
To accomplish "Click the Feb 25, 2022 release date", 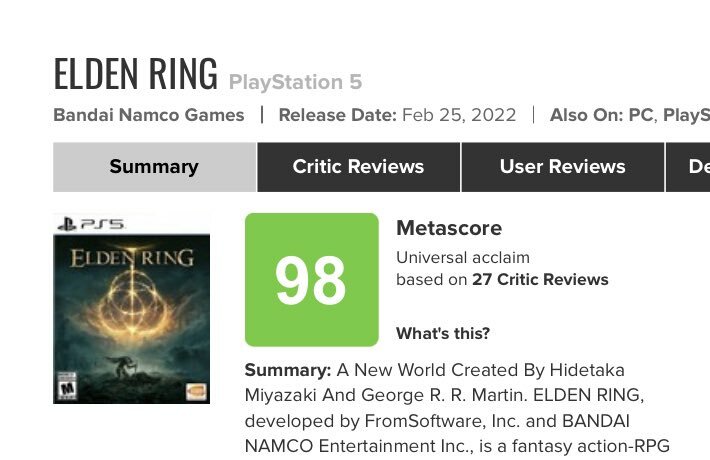I will point(459,115).
